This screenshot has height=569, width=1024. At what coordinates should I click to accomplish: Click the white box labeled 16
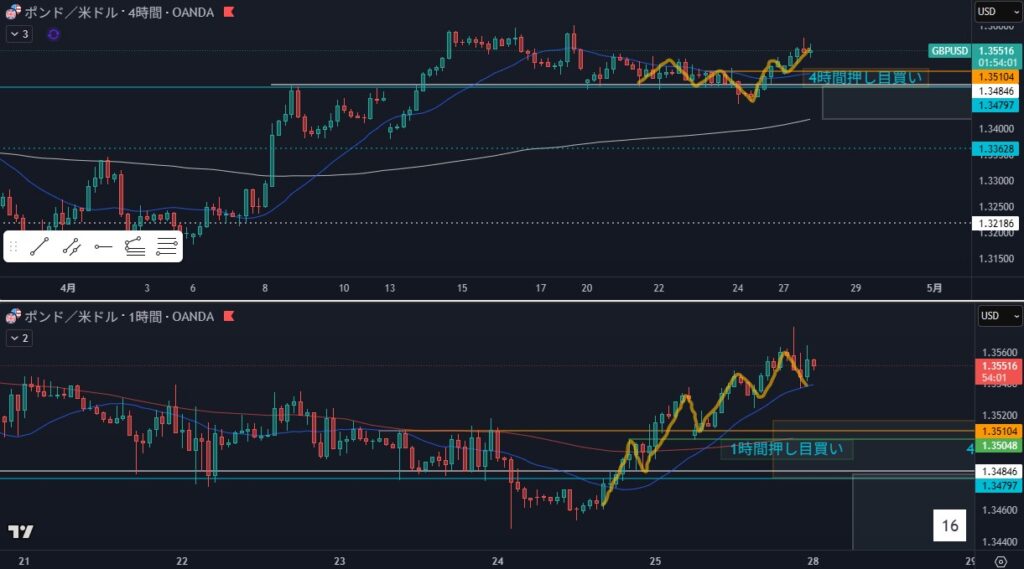pos(949,525)
